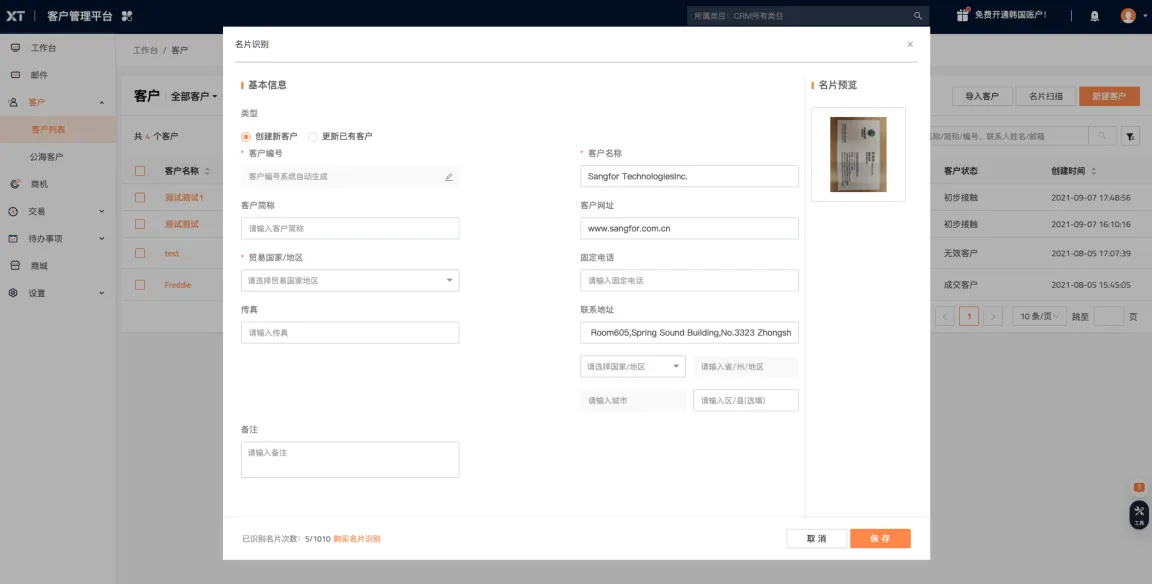The image size is (1152, 584).
Task: Go to the previous page arrow
Action: 945,317
